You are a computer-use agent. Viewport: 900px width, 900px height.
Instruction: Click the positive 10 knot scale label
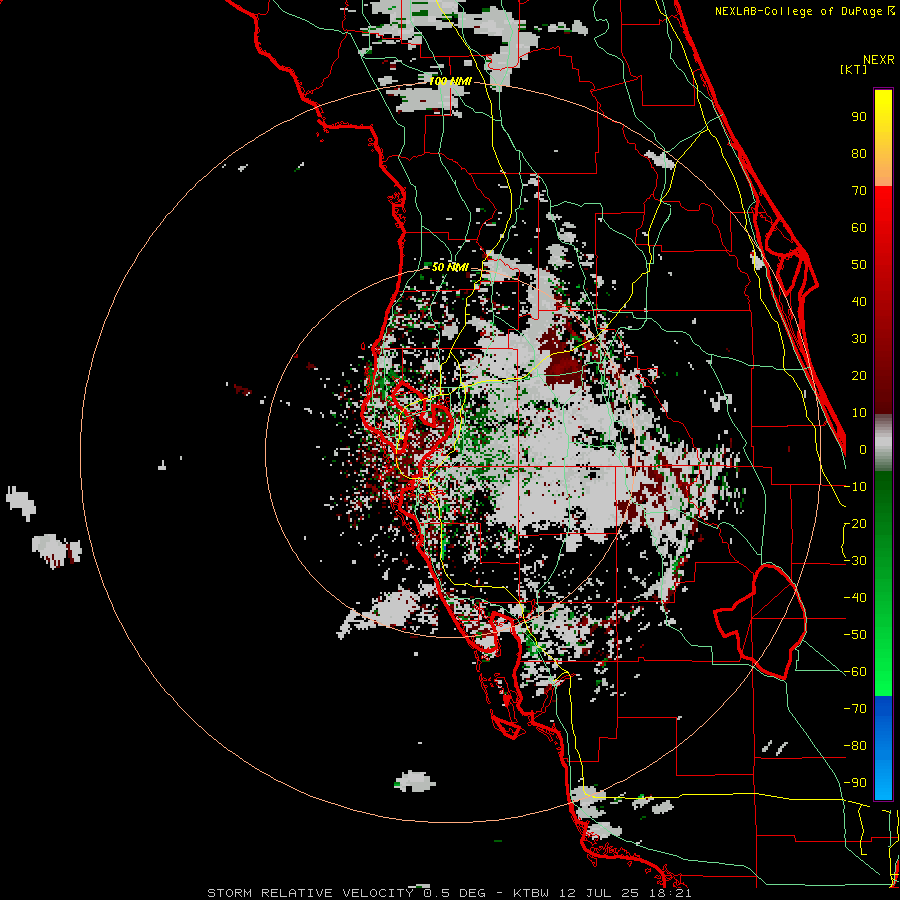pyautogui.click(x=859, y=413)
